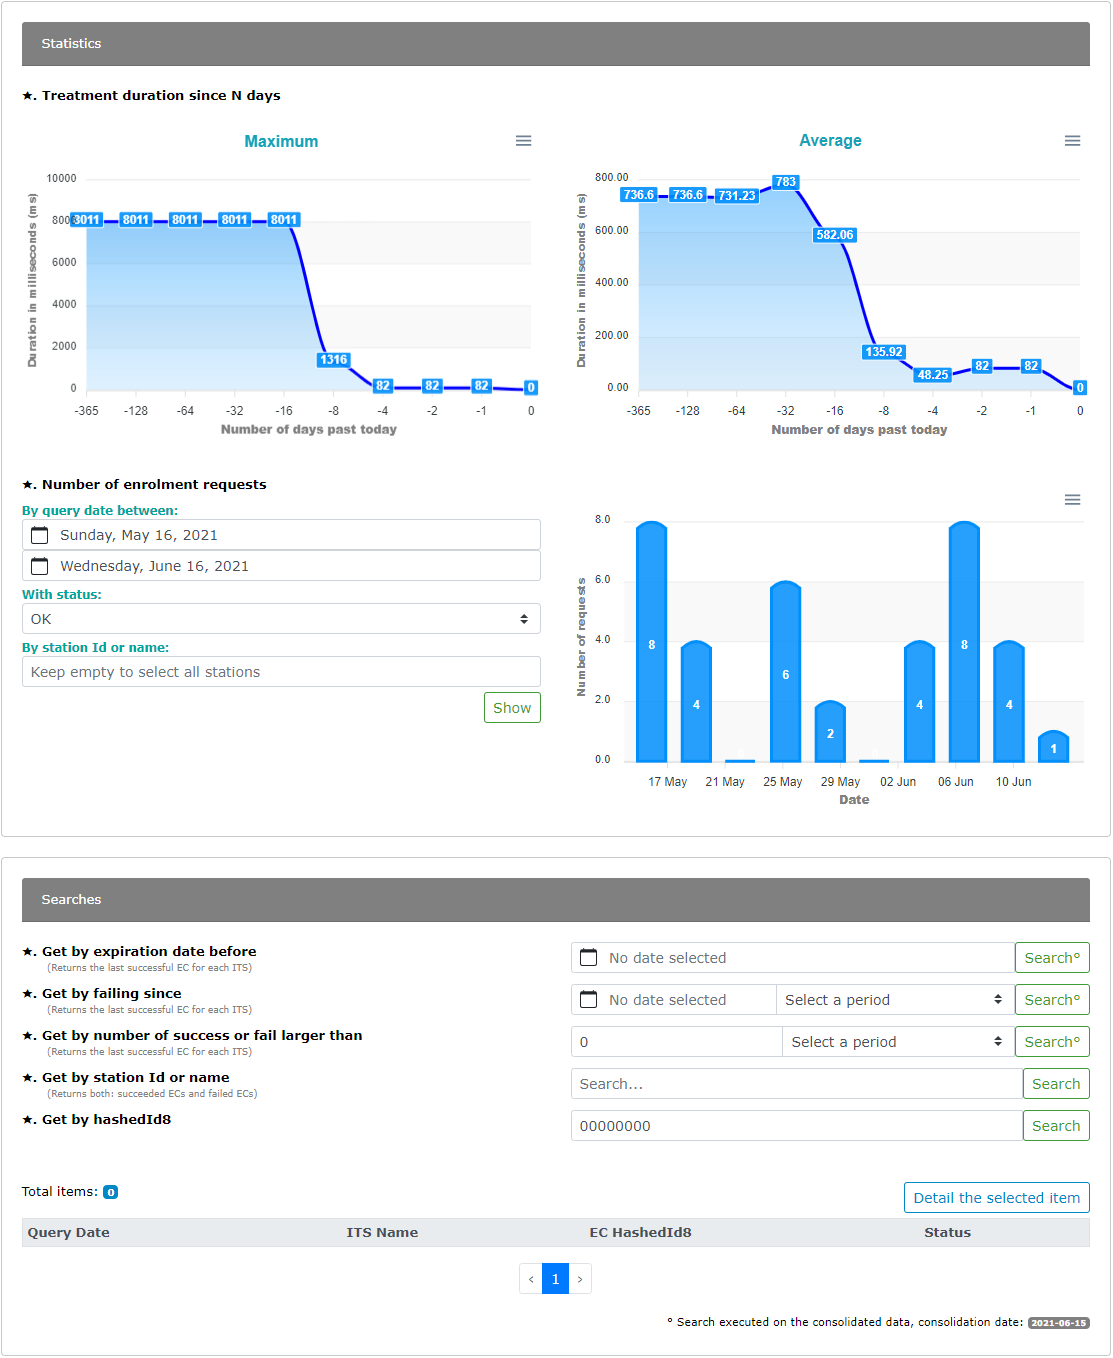The width and height of the screenshot is (1113, 1358).
Task: Go to the next page arrow
Action: click(x=580, y=1279)
